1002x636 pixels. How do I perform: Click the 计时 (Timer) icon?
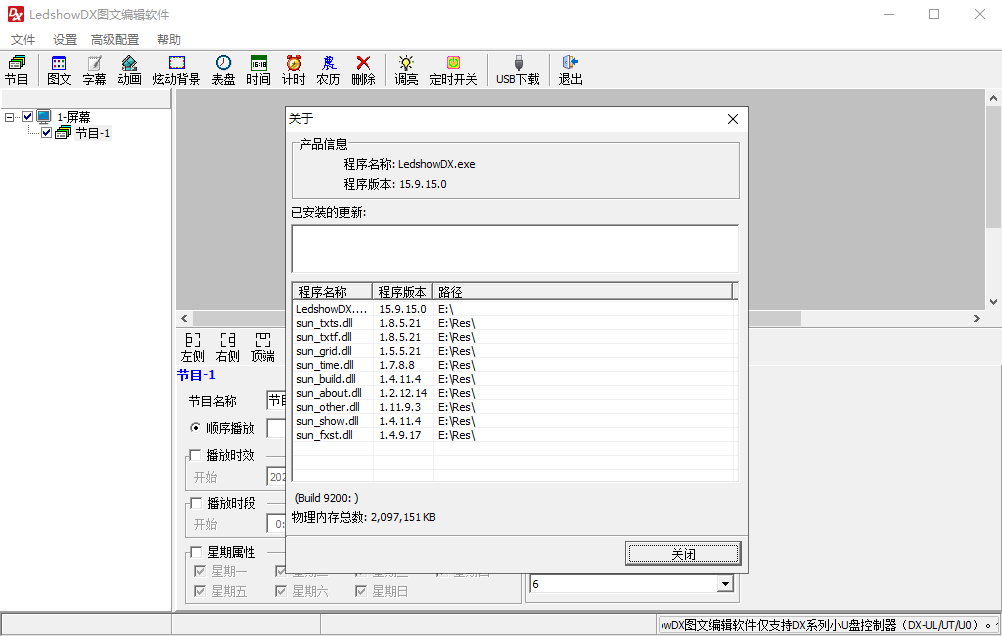click(294, 69)
